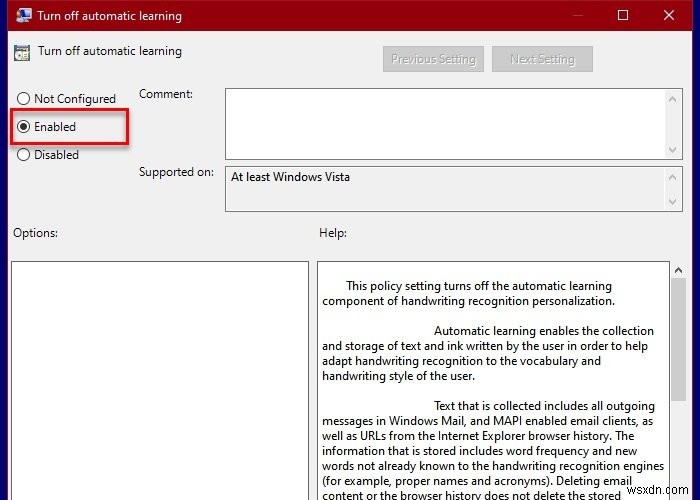The height and width of the screenshot is (500, 700).
Task: Click the Previous Setting button
Action: [x=433, y=59]
